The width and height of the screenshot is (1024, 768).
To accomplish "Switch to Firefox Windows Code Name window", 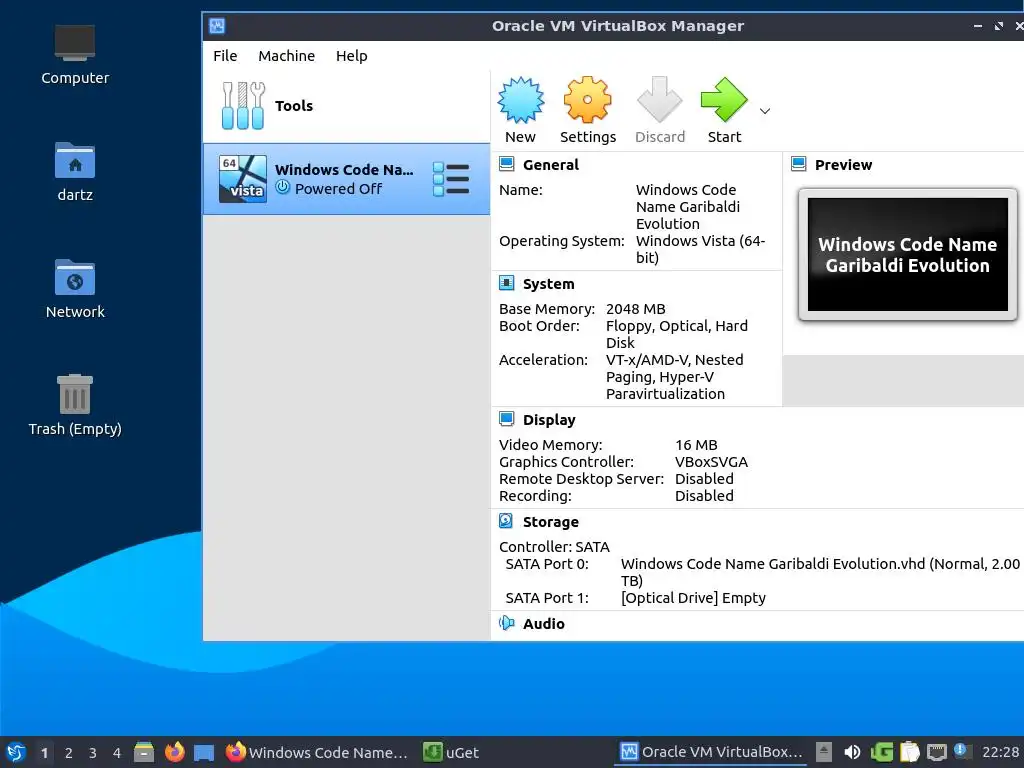I will click(317, 752).
